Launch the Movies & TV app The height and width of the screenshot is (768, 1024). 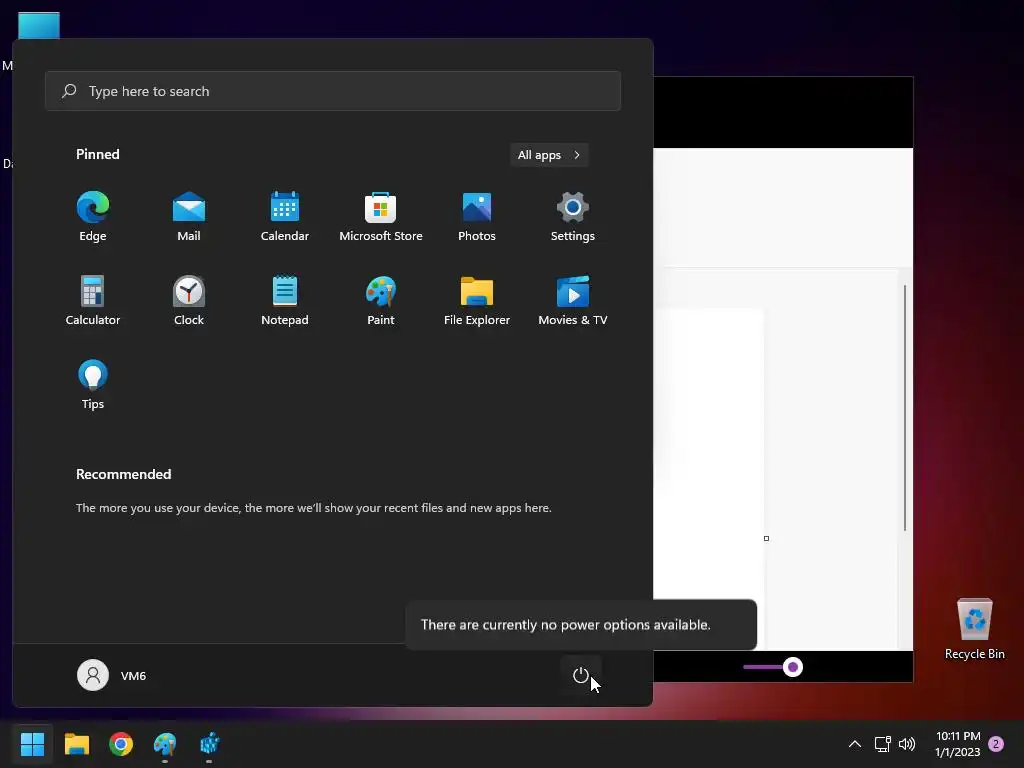pyautogui.click(x=573, y=300)
